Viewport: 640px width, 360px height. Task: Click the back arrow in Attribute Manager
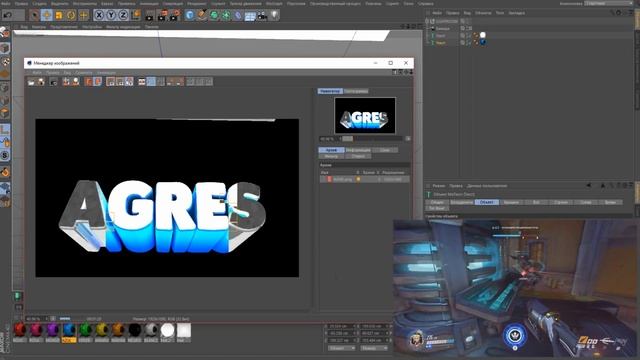pyautogui.click(x=588, y=186)
